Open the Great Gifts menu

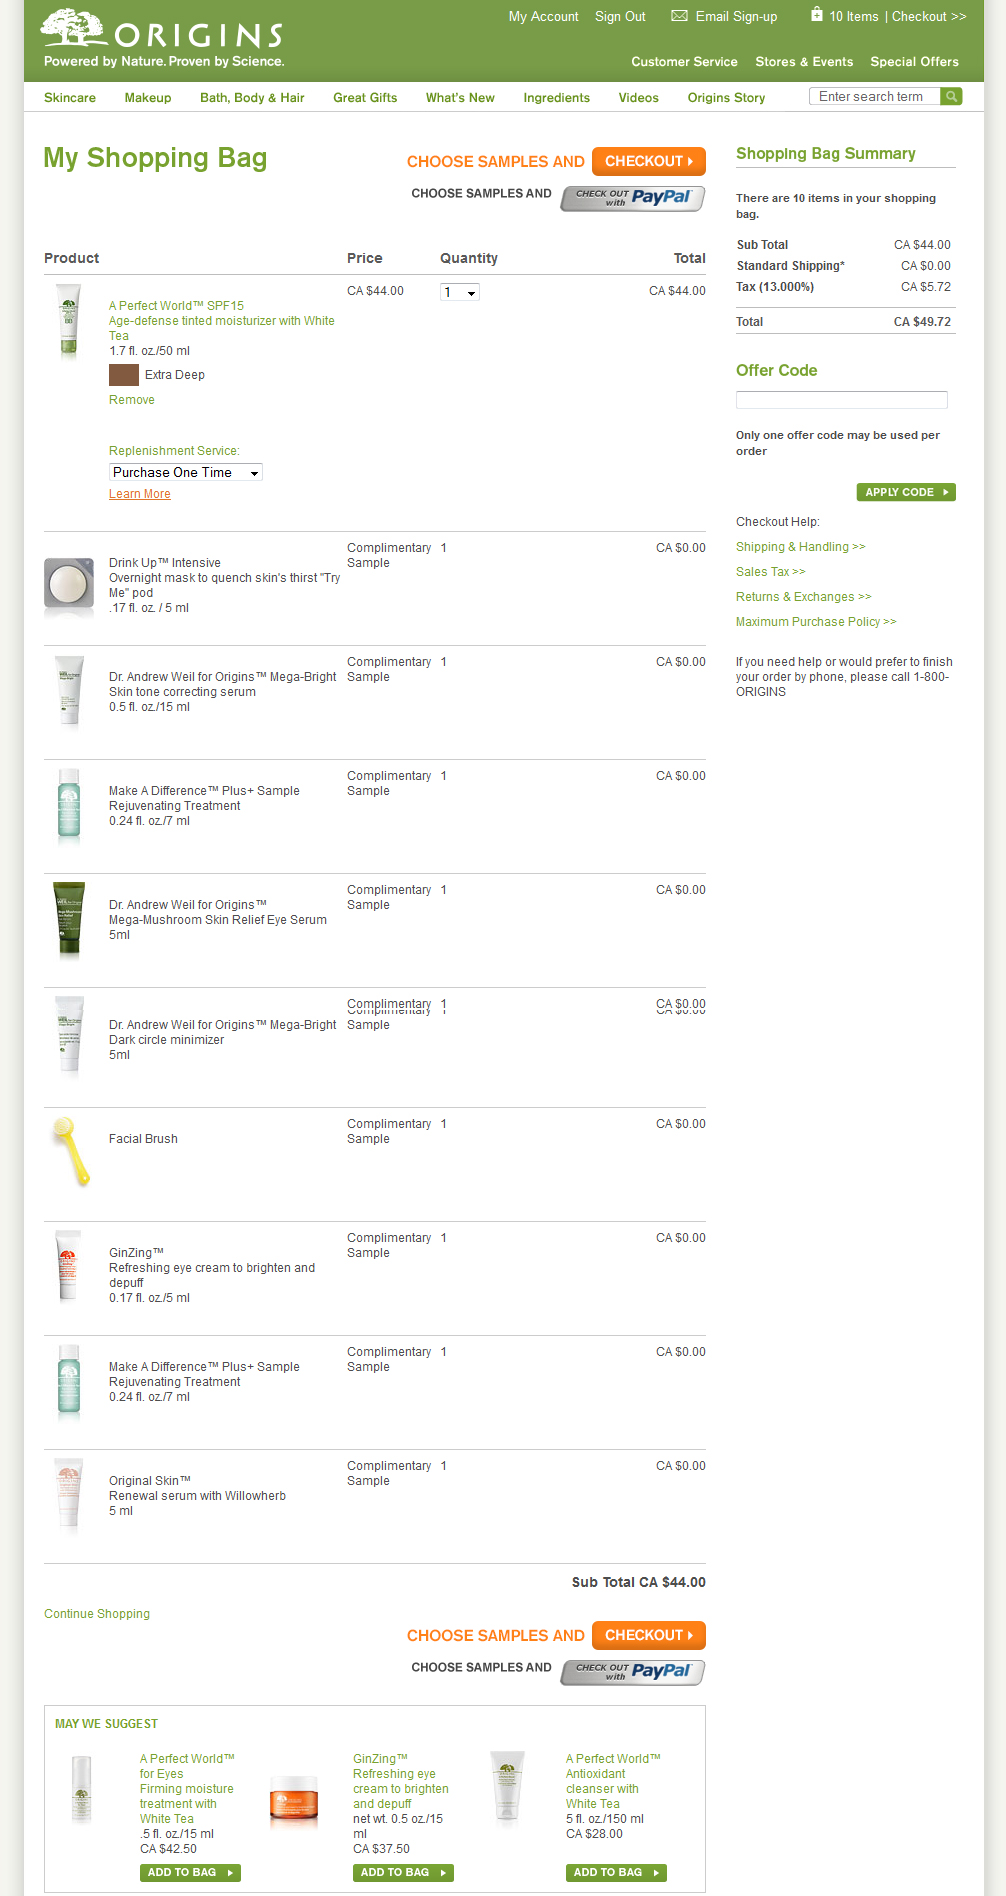coord(365,98)
